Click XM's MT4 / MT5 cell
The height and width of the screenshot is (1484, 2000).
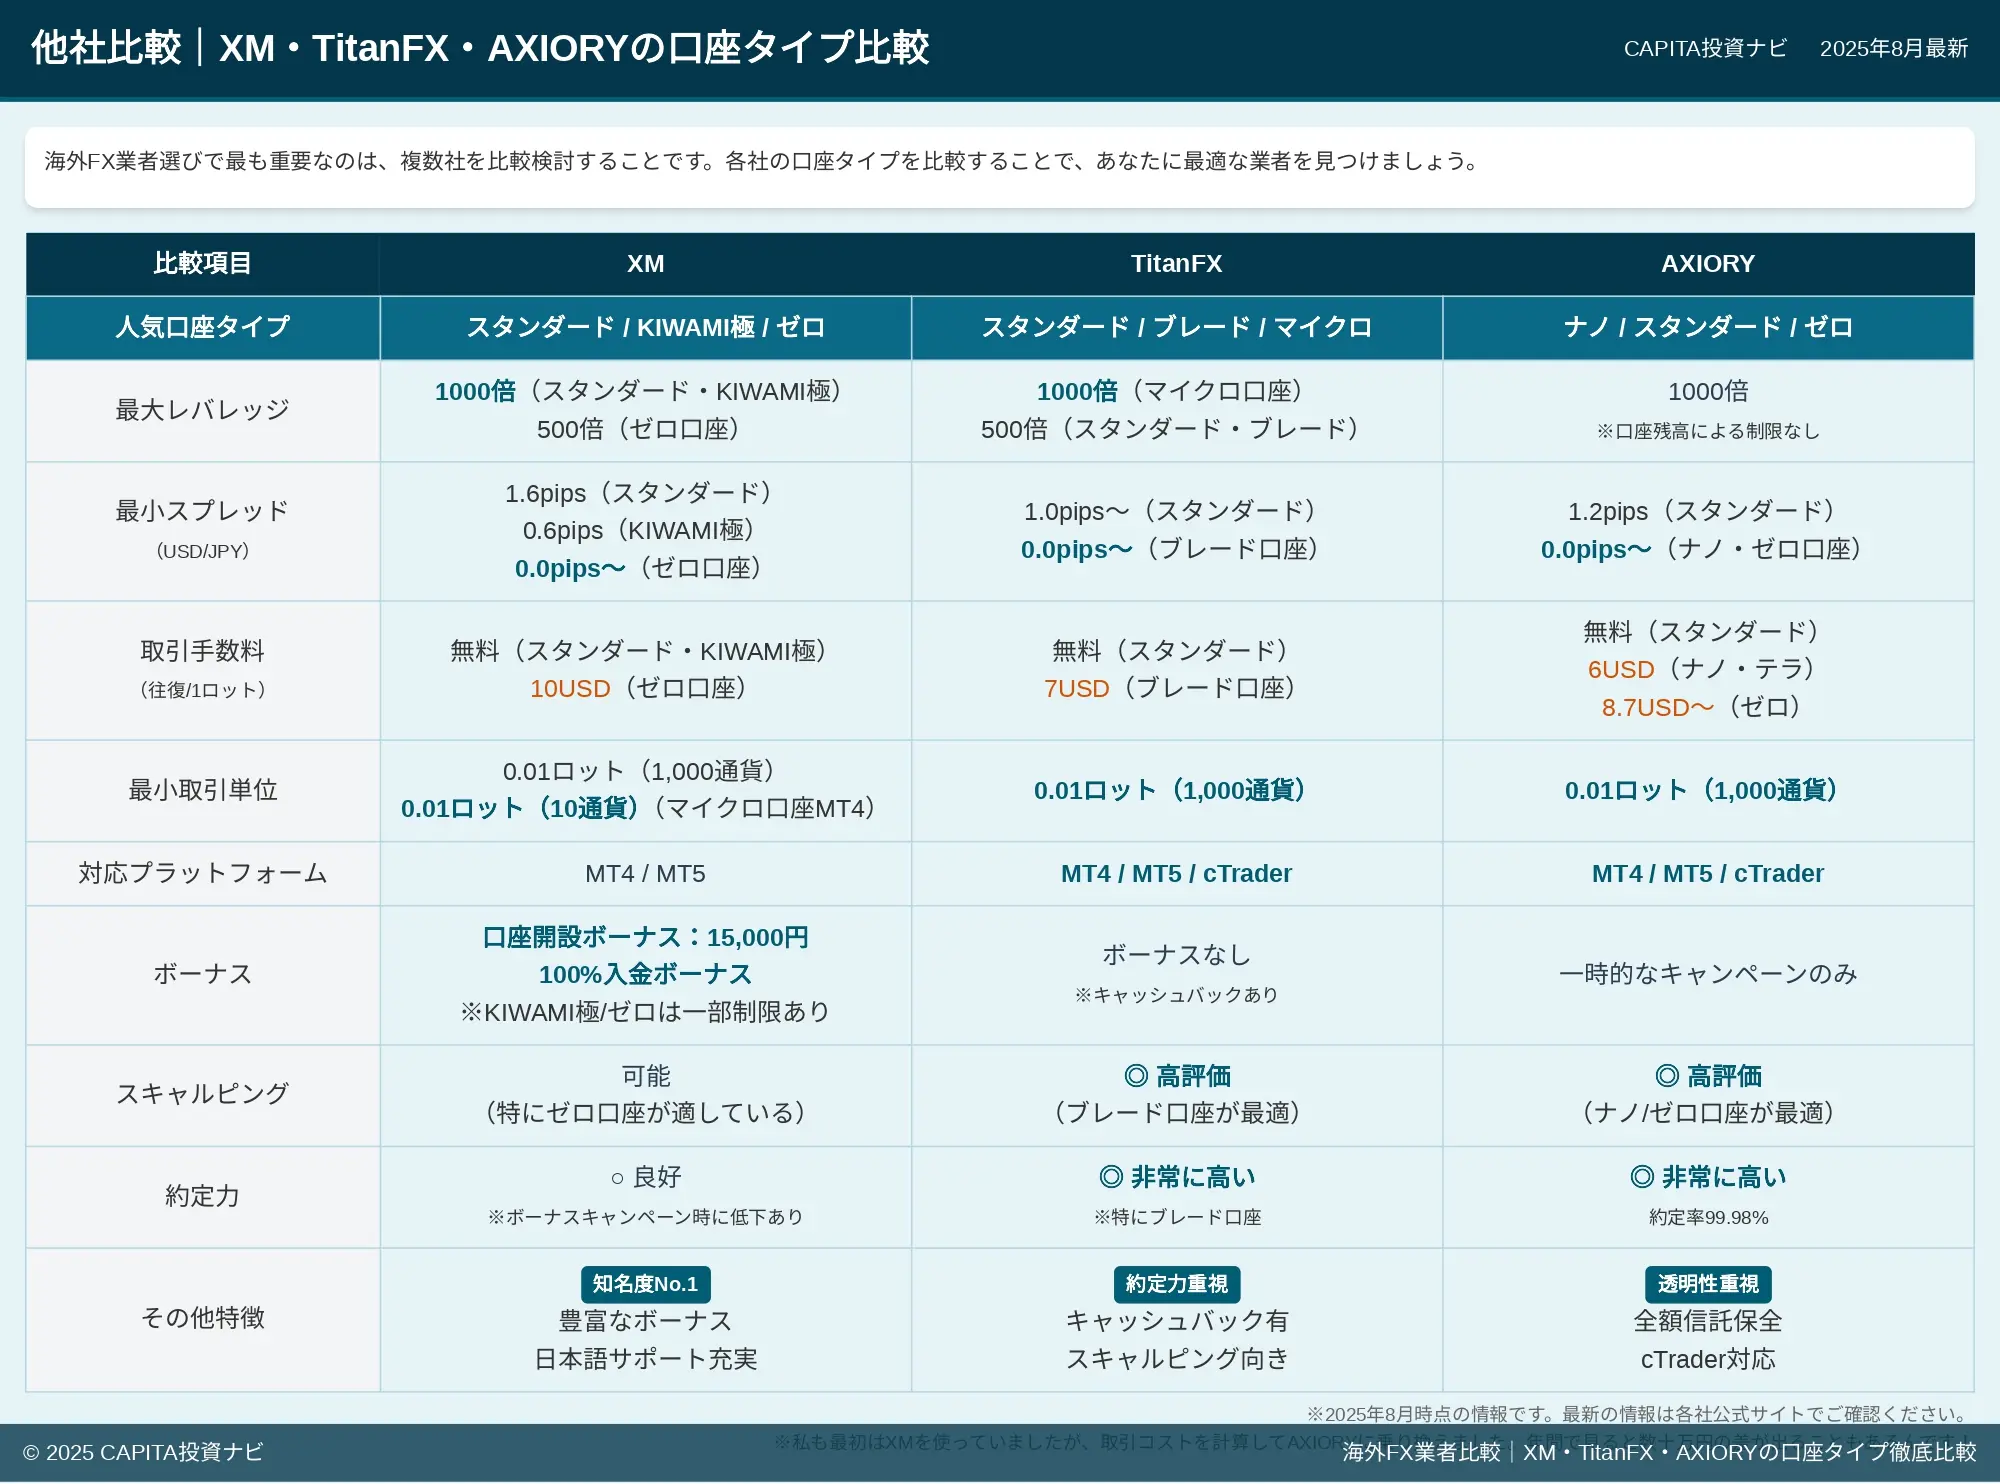[x=645, y=874]
